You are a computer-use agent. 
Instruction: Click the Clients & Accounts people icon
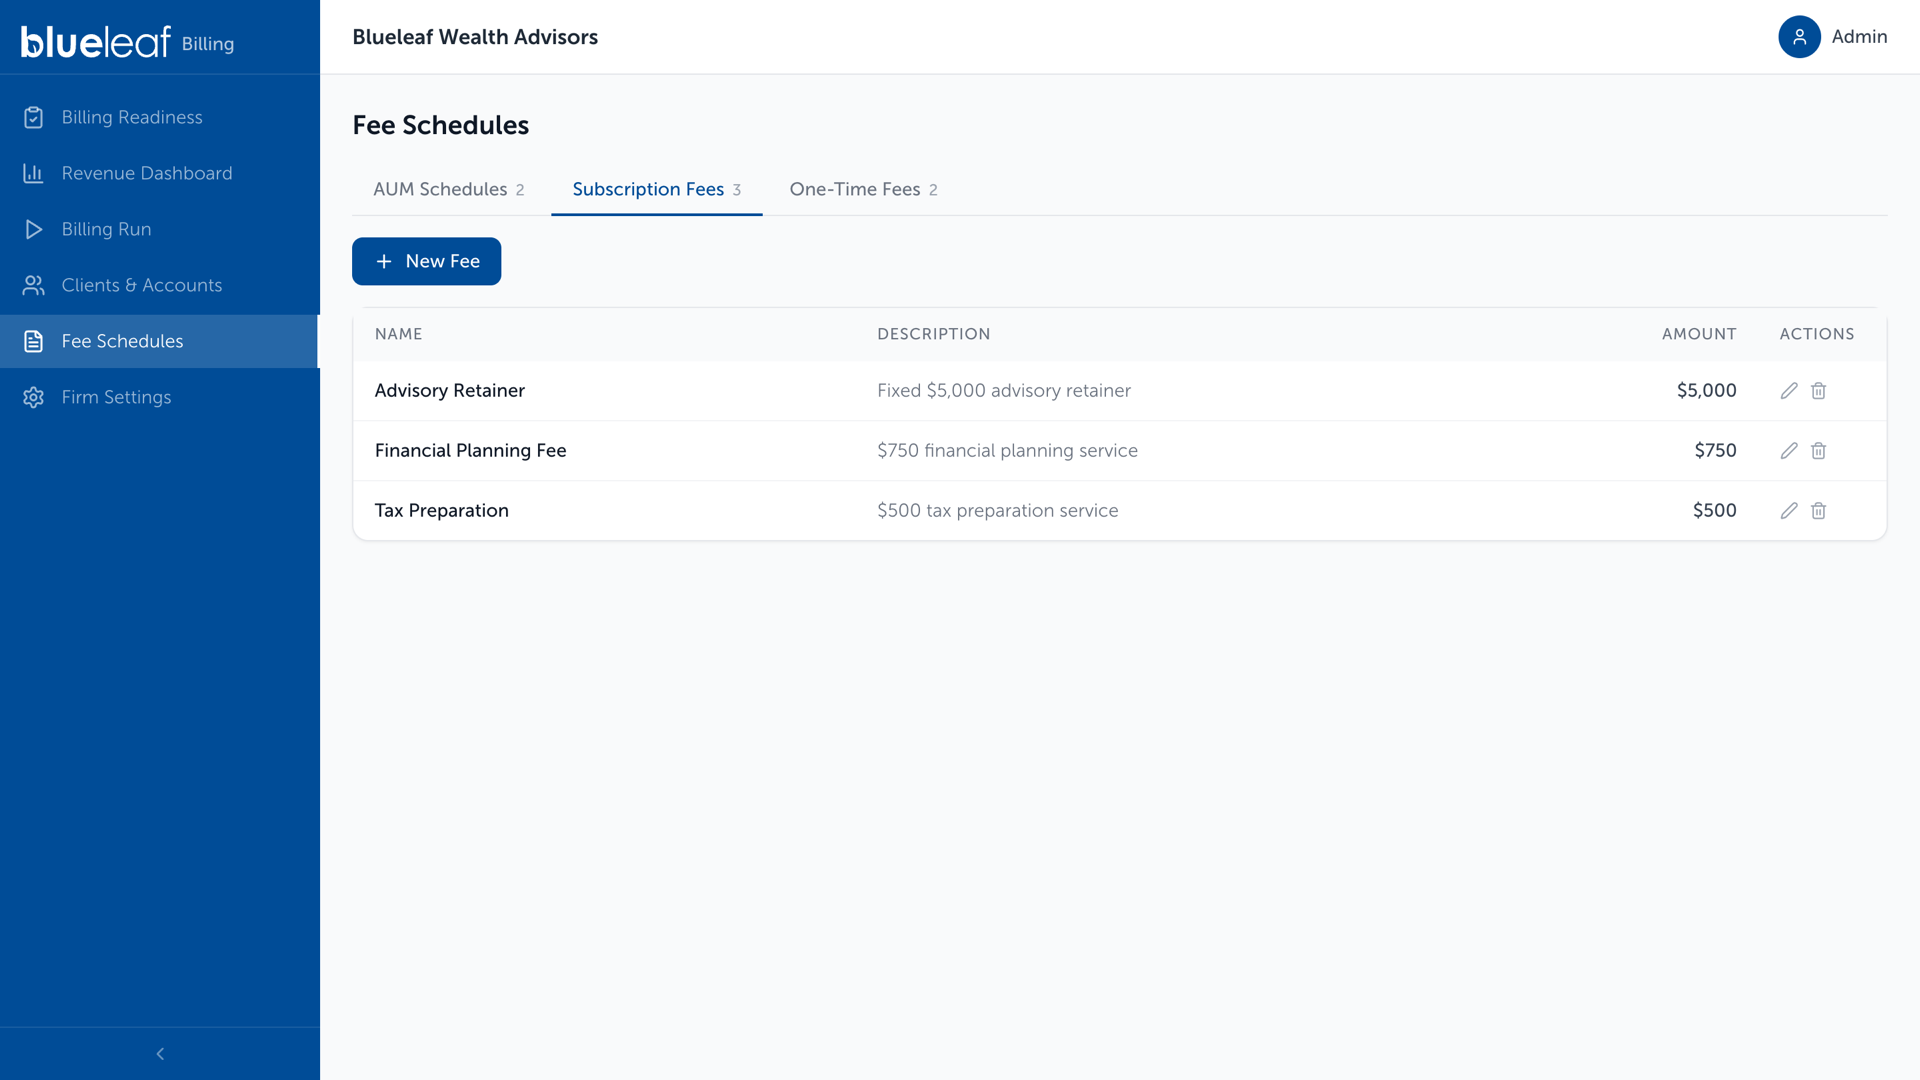tap(33, 285)
